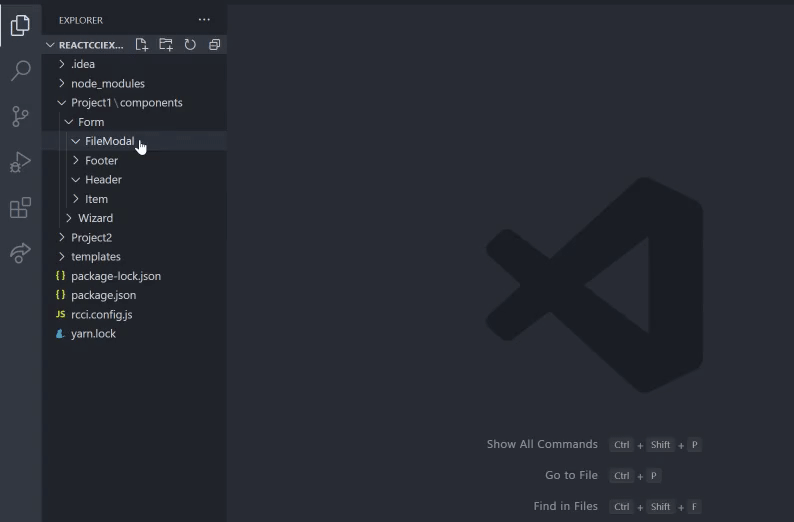Select the components folder label

click(x=151, y=103)
